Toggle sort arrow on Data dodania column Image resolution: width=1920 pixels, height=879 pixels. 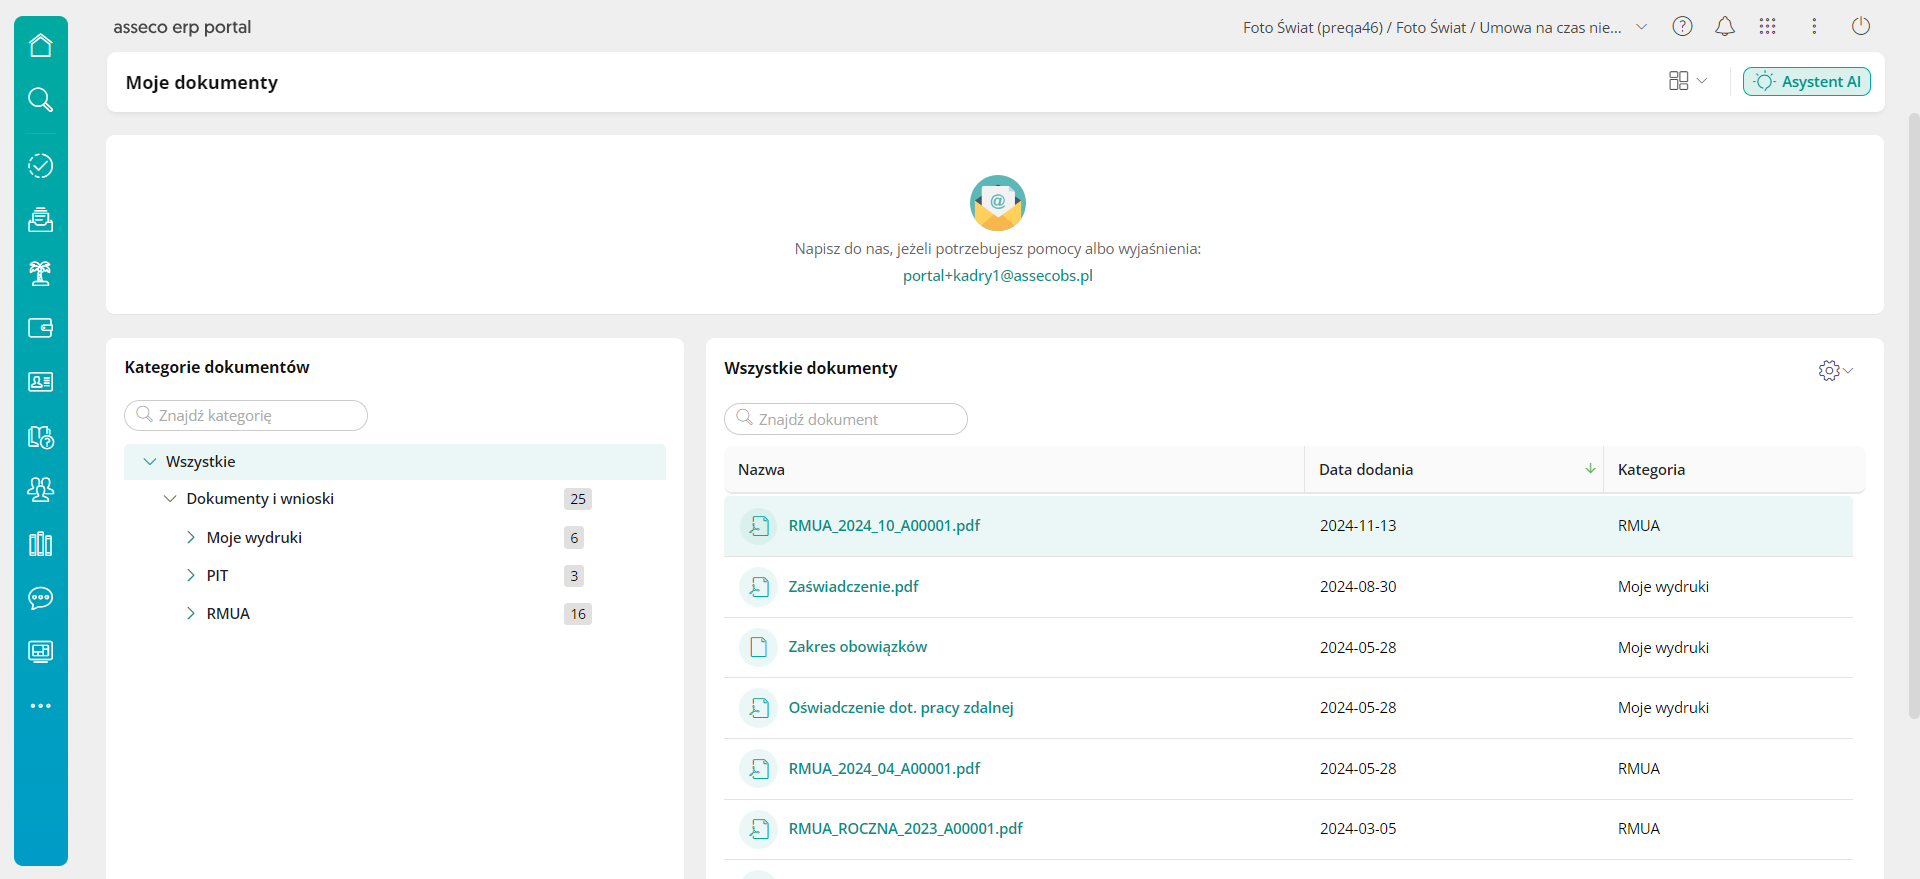pos(1590,469)
